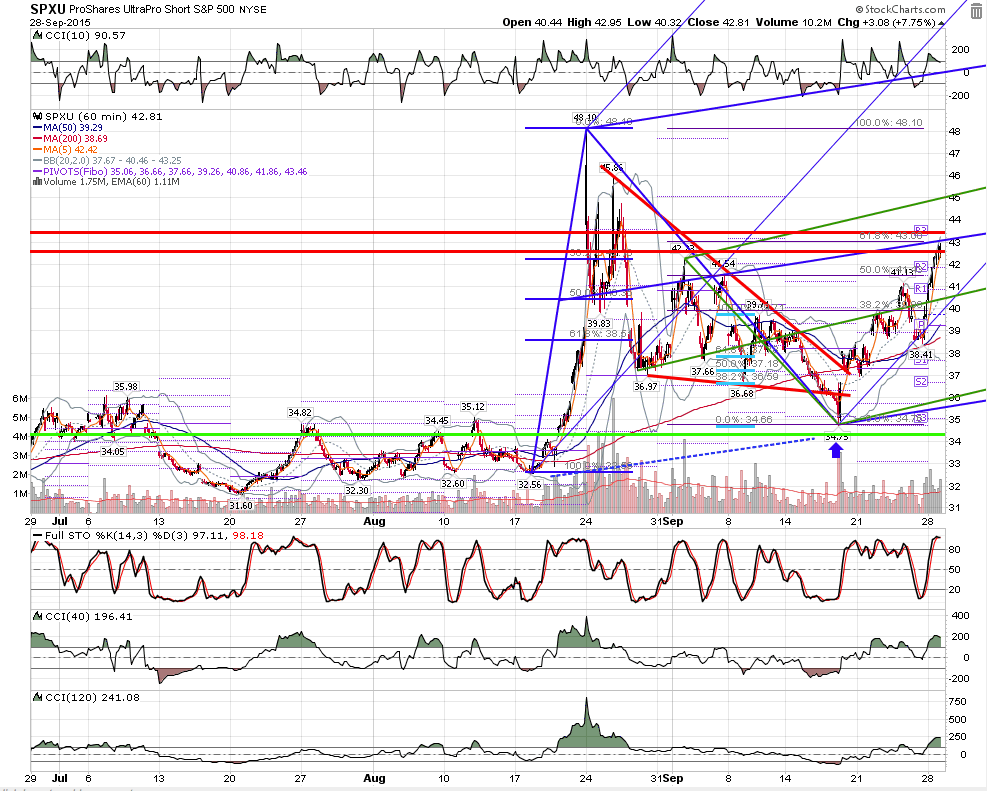This screenshot has width=987, height=791.
Task: Click the Close 42.81 value in header
Action: tap(718, 23)
